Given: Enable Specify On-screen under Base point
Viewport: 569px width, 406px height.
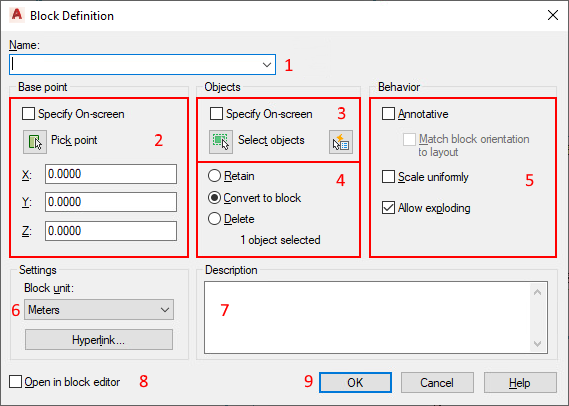Looking at the screenshot, I should [x=28, y=114].
